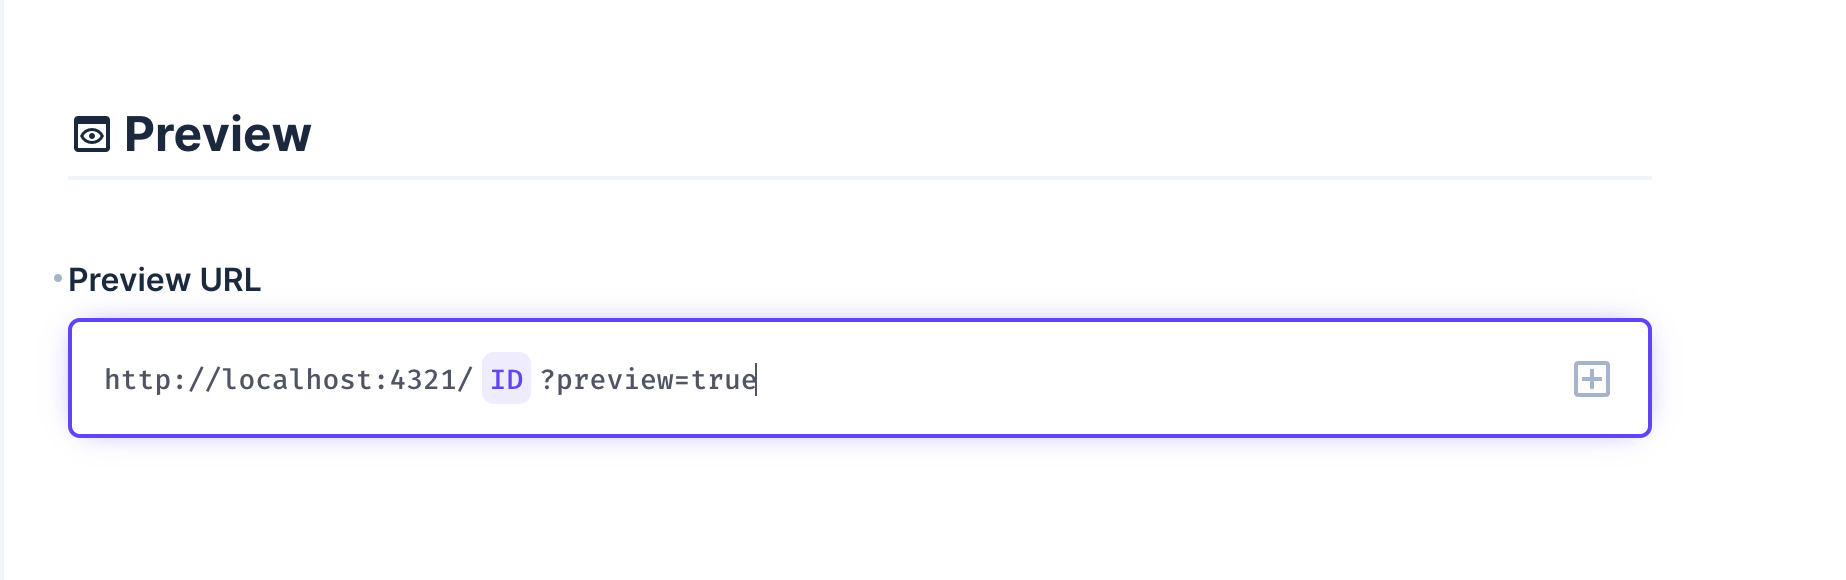Click the divider line below Preview heading

[860, 178]
